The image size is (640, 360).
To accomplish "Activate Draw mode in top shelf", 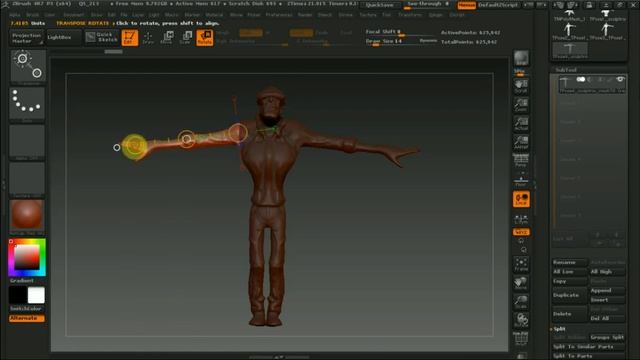I will pyautogui.click(x=148, y=38).
